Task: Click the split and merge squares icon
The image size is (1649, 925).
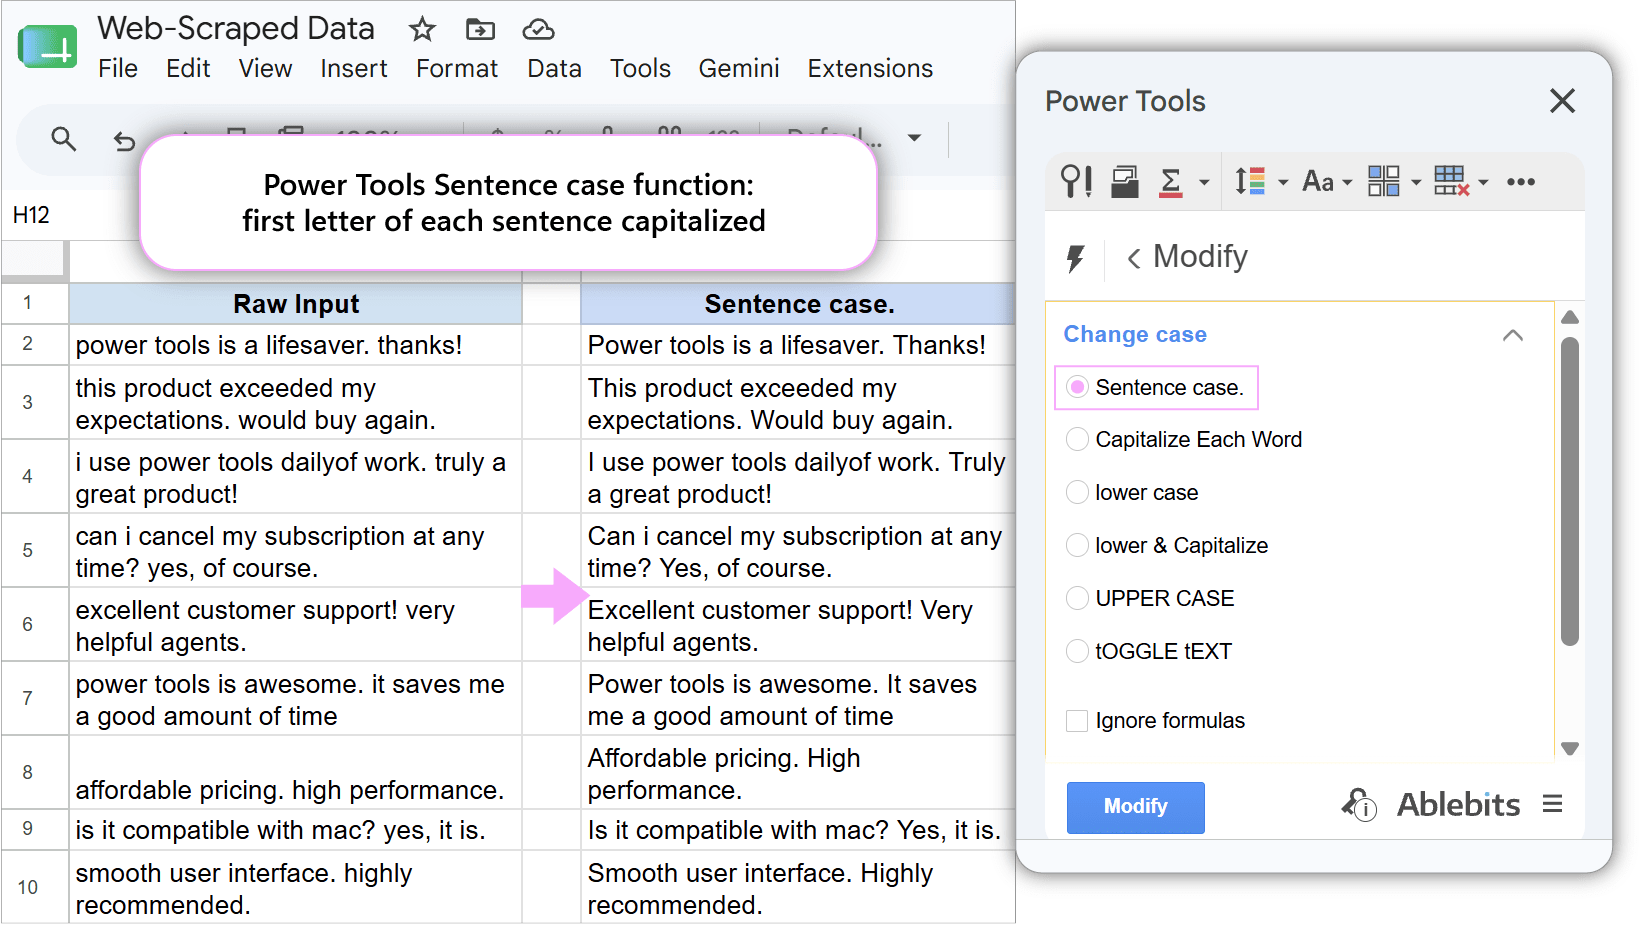Action: pyautogui.click(x=1383, y=181)
